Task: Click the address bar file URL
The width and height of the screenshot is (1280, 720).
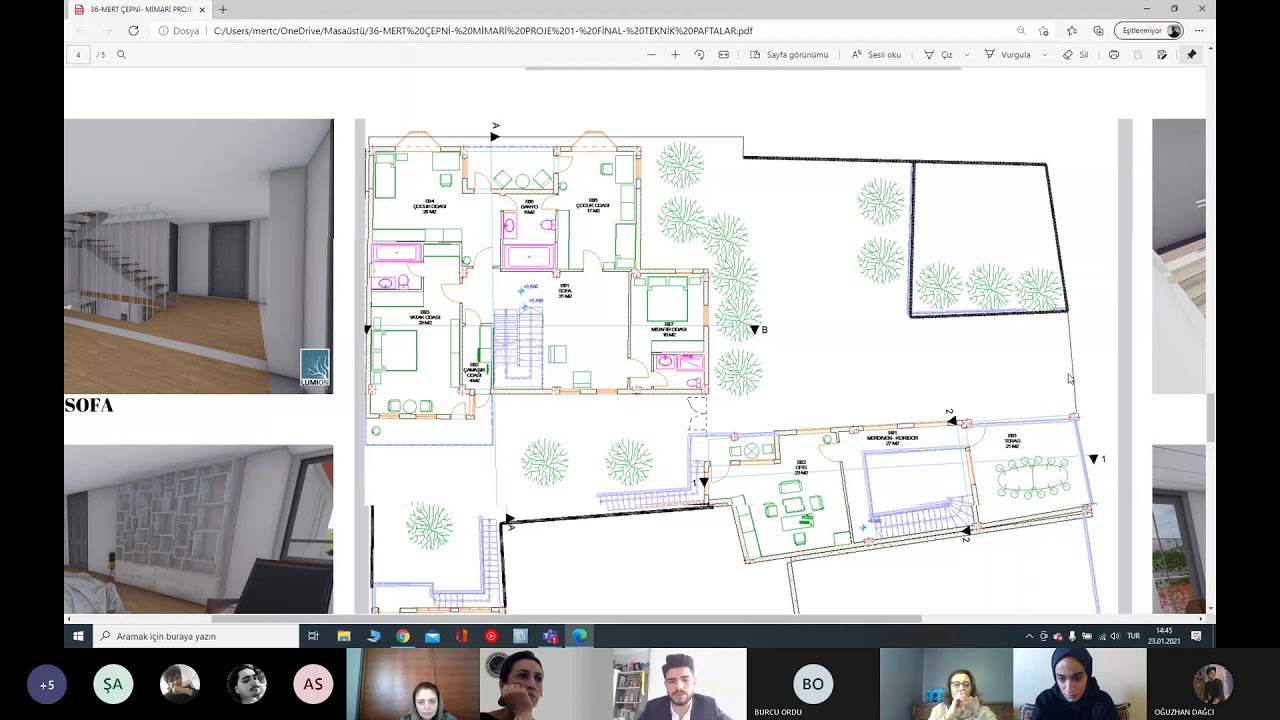Action: [x=483, y=31]
